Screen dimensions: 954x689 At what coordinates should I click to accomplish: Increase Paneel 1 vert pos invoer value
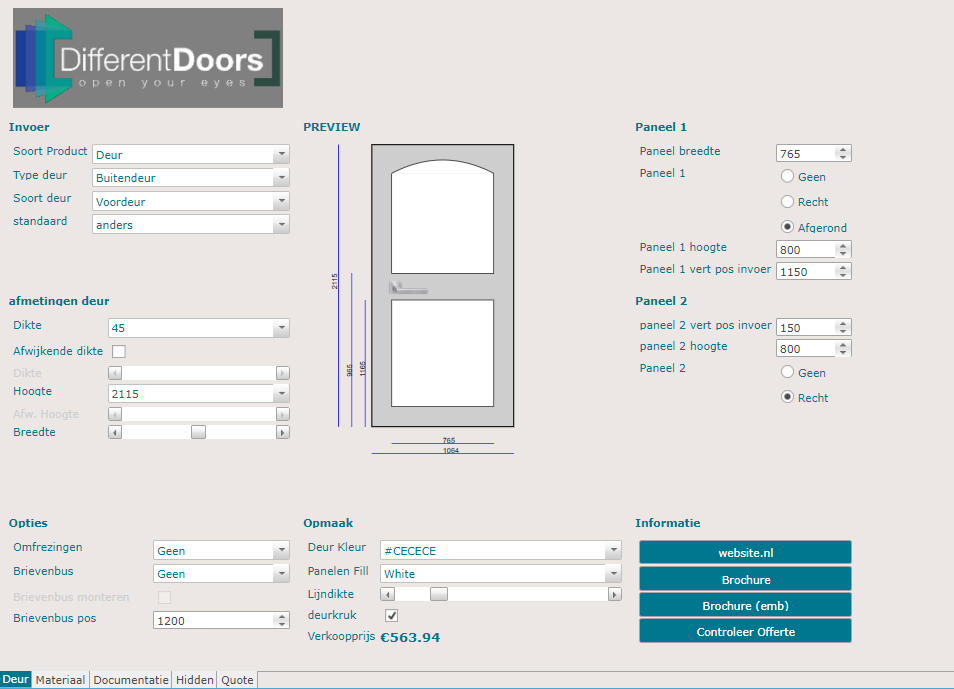[x=843, y=268]
